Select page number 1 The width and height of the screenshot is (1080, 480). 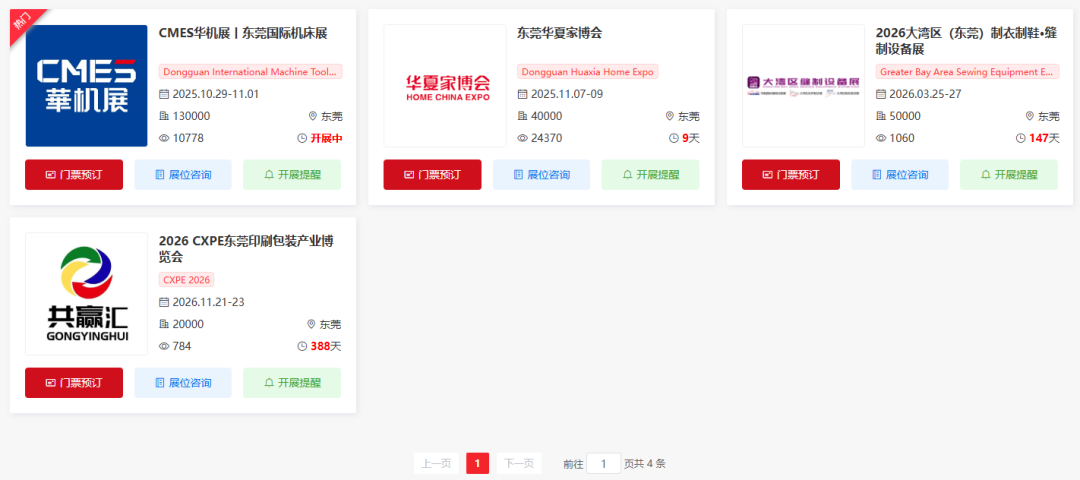477,463
